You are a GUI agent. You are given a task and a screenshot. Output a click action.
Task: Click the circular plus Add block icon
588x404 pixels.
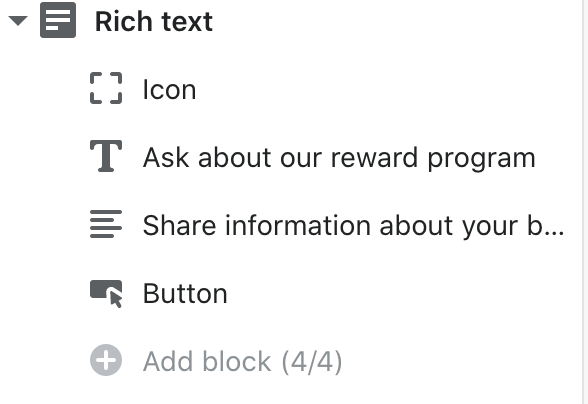click(x=106, y=360)
